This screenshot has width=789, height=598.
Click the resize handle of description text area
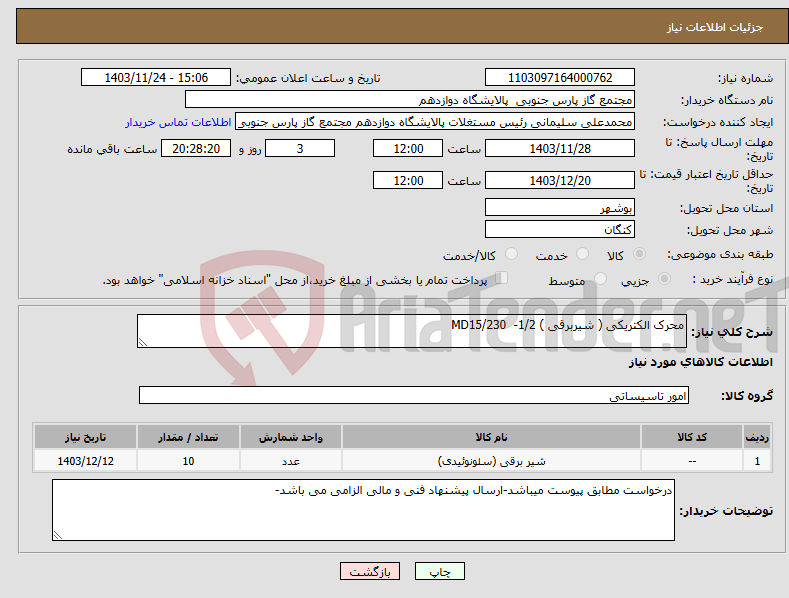click(143, 342)
